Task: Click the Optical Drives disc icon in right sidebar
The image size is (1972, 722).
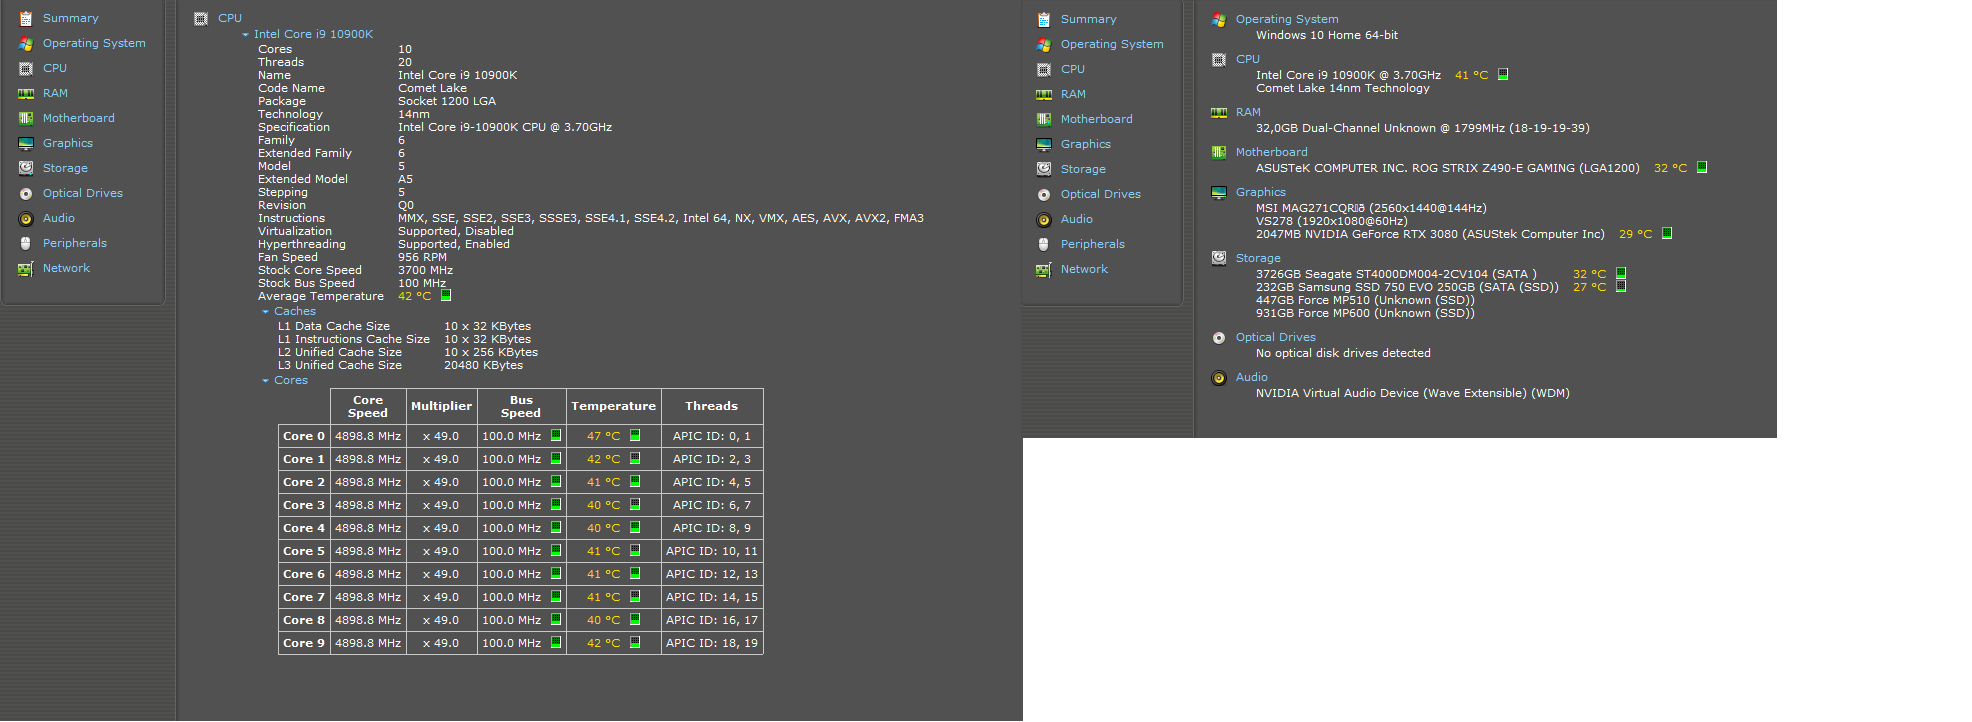Action: point(1044,194)
